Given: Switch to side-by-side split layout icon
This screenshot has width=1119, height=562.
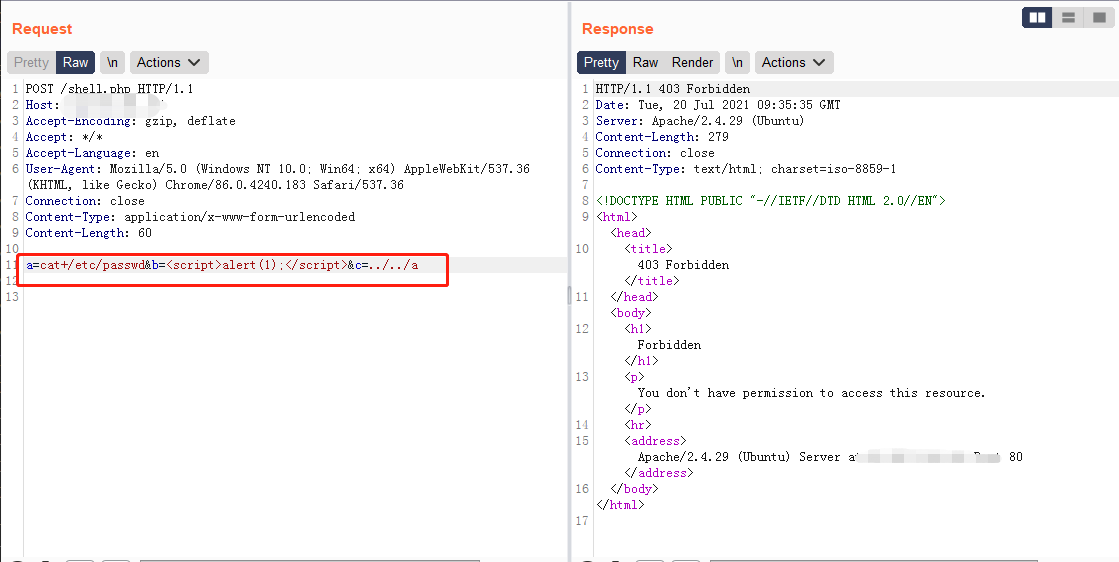Looking at the screenshot, I should coord(1037,17).
